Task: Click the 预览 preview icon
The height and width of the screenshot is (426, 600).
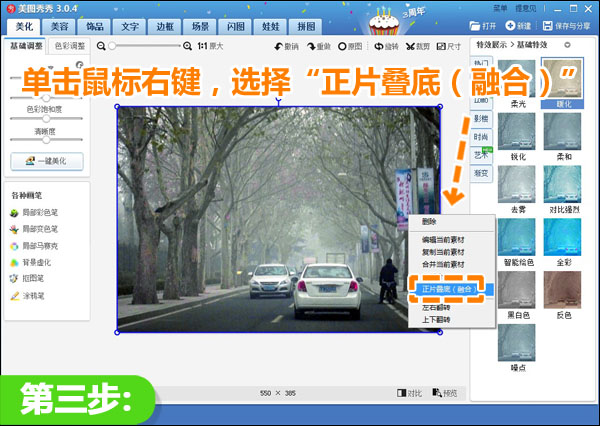Action: (437, 393)
